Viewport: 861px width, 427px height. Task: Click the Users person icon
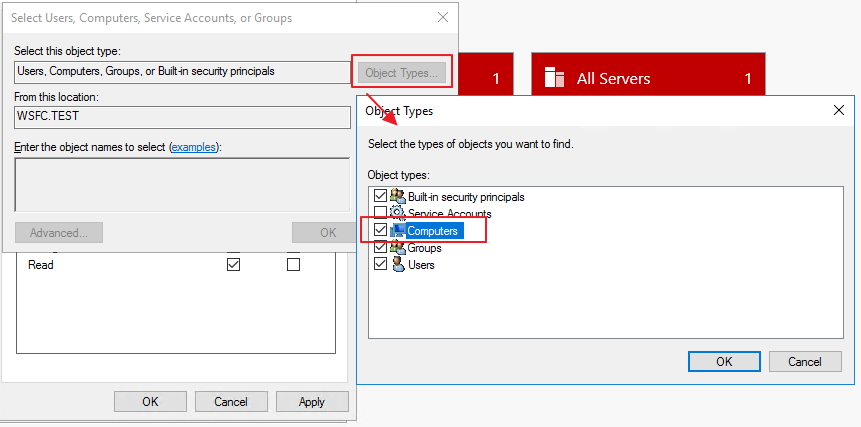397,265
